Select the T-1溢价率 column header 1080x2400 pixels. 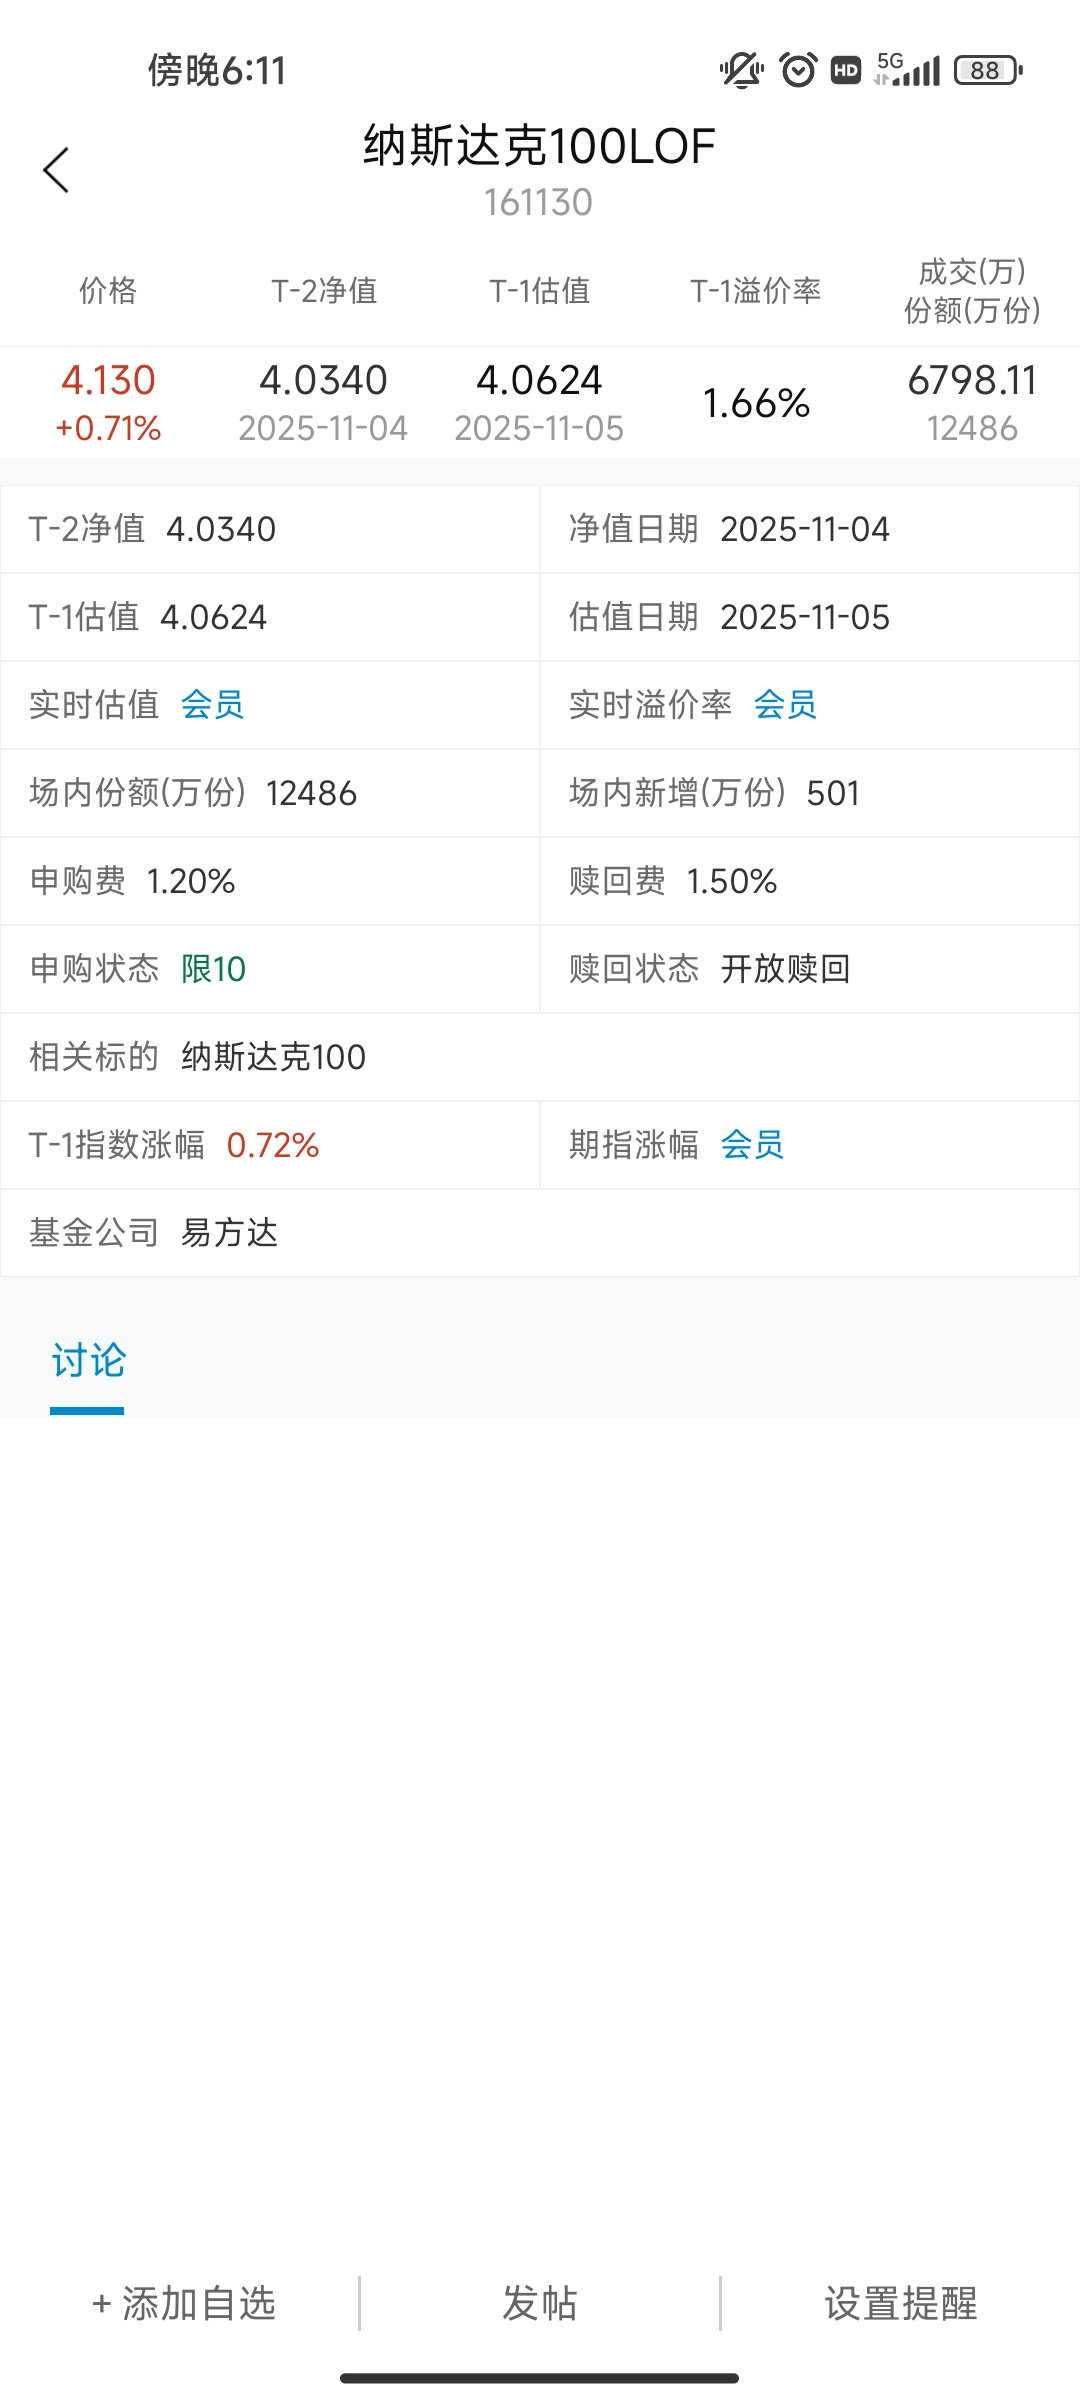[756, 291]
